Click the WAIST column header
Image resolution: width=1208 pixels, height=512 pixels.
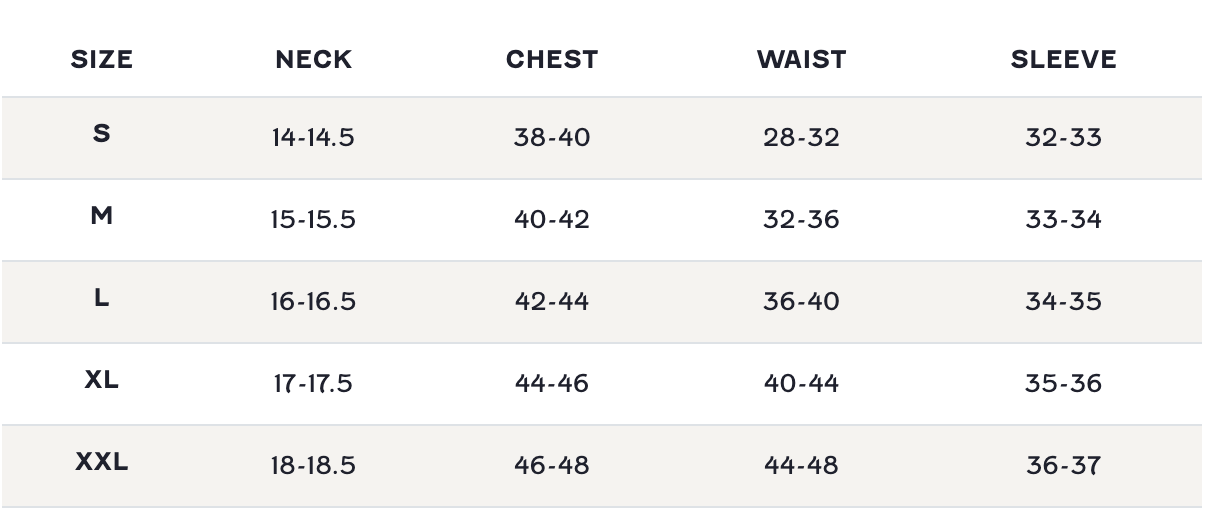pyautogui.click(x=801, y=60)
